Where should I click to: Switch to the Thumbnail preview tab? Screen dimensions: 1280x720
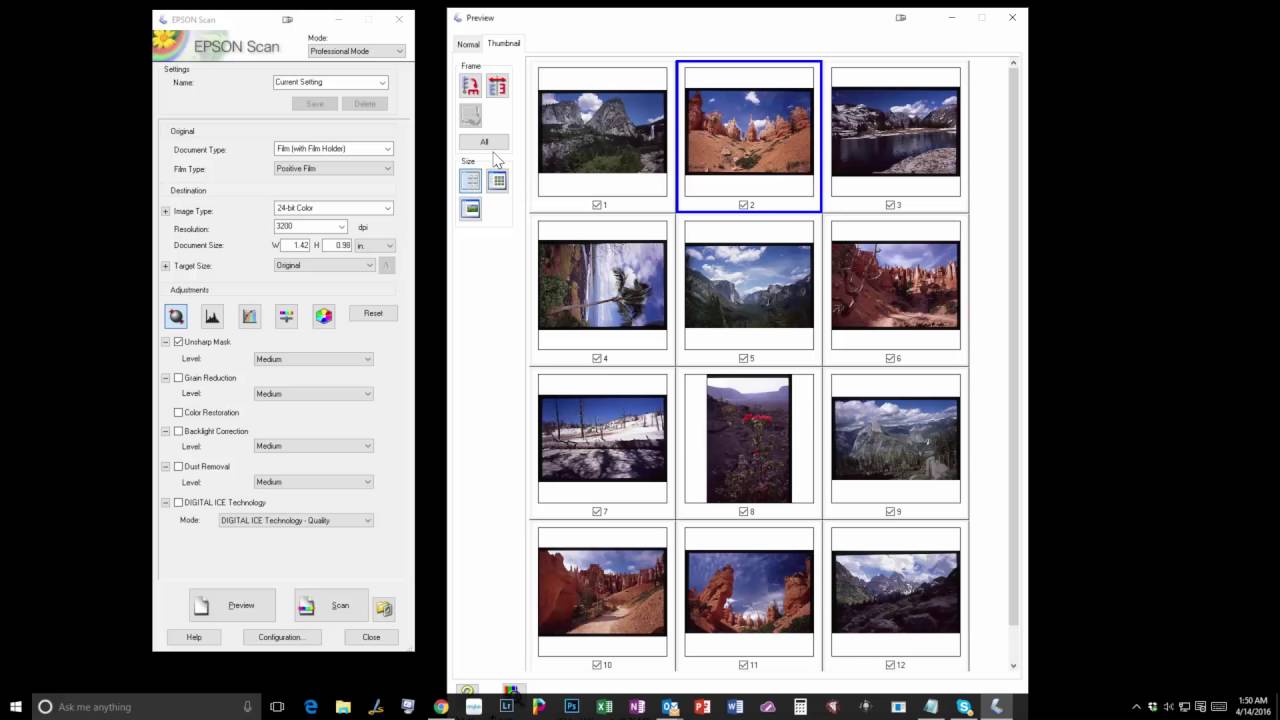click(x=504, y=43)
